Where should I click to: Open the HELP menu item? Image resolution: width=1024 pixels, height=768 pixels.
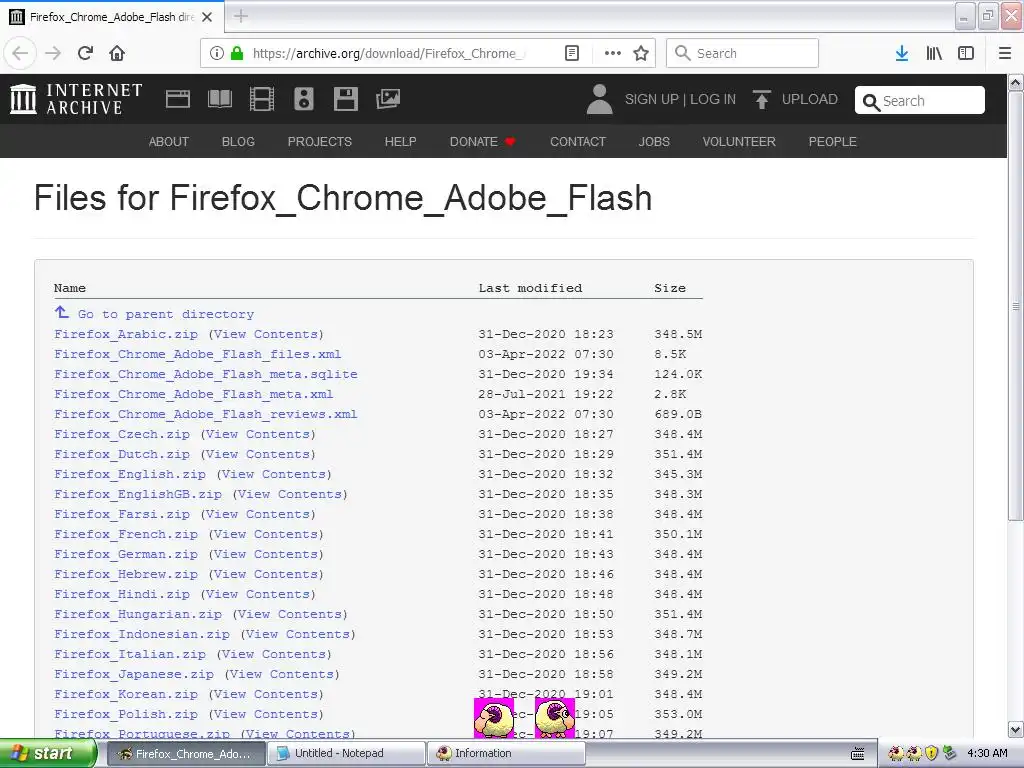click(400, 142)
